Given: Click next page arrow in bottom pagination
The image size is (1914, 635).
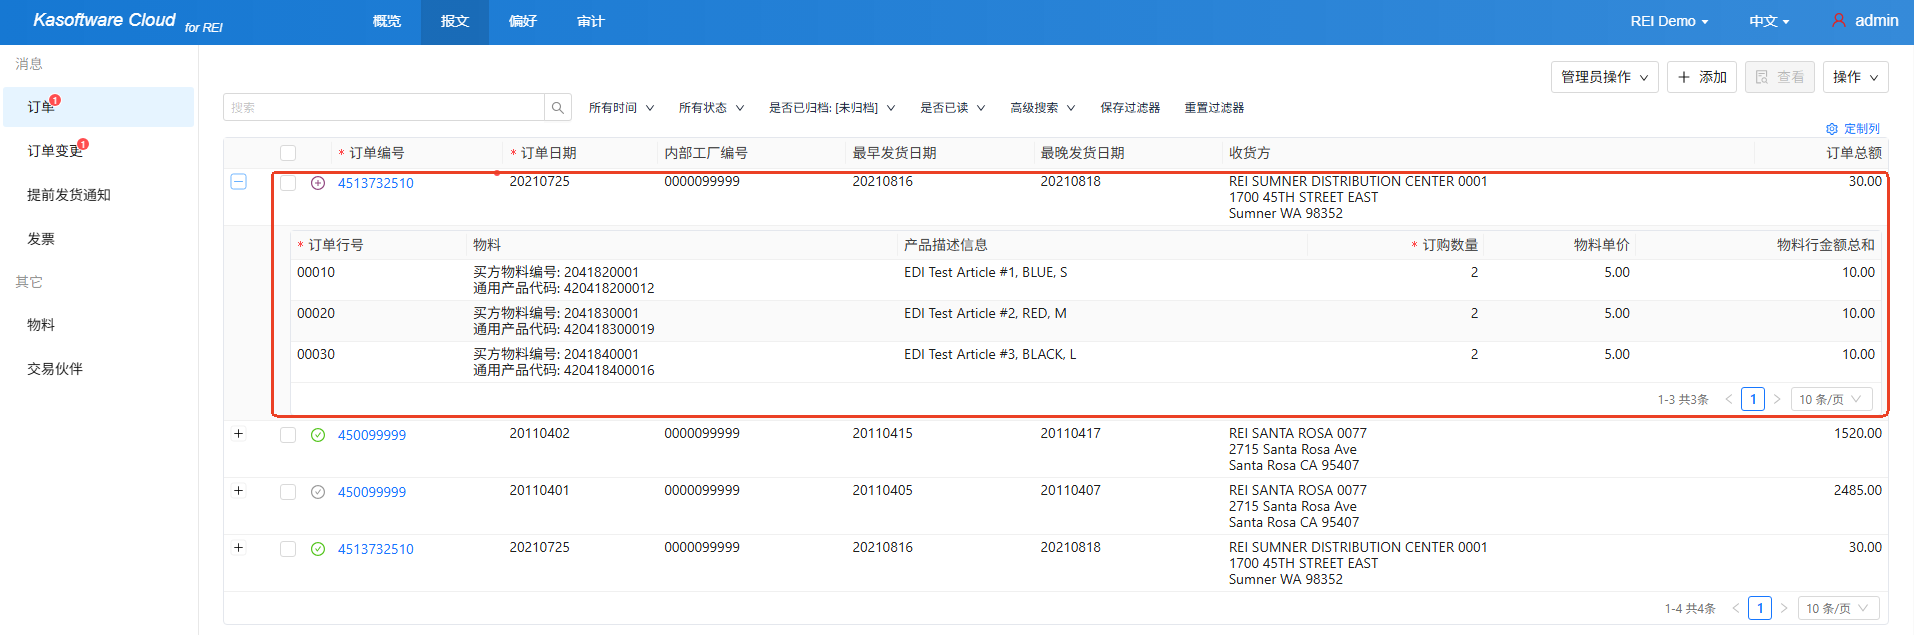Looking at the screenshot, I should click(1784, 608).
